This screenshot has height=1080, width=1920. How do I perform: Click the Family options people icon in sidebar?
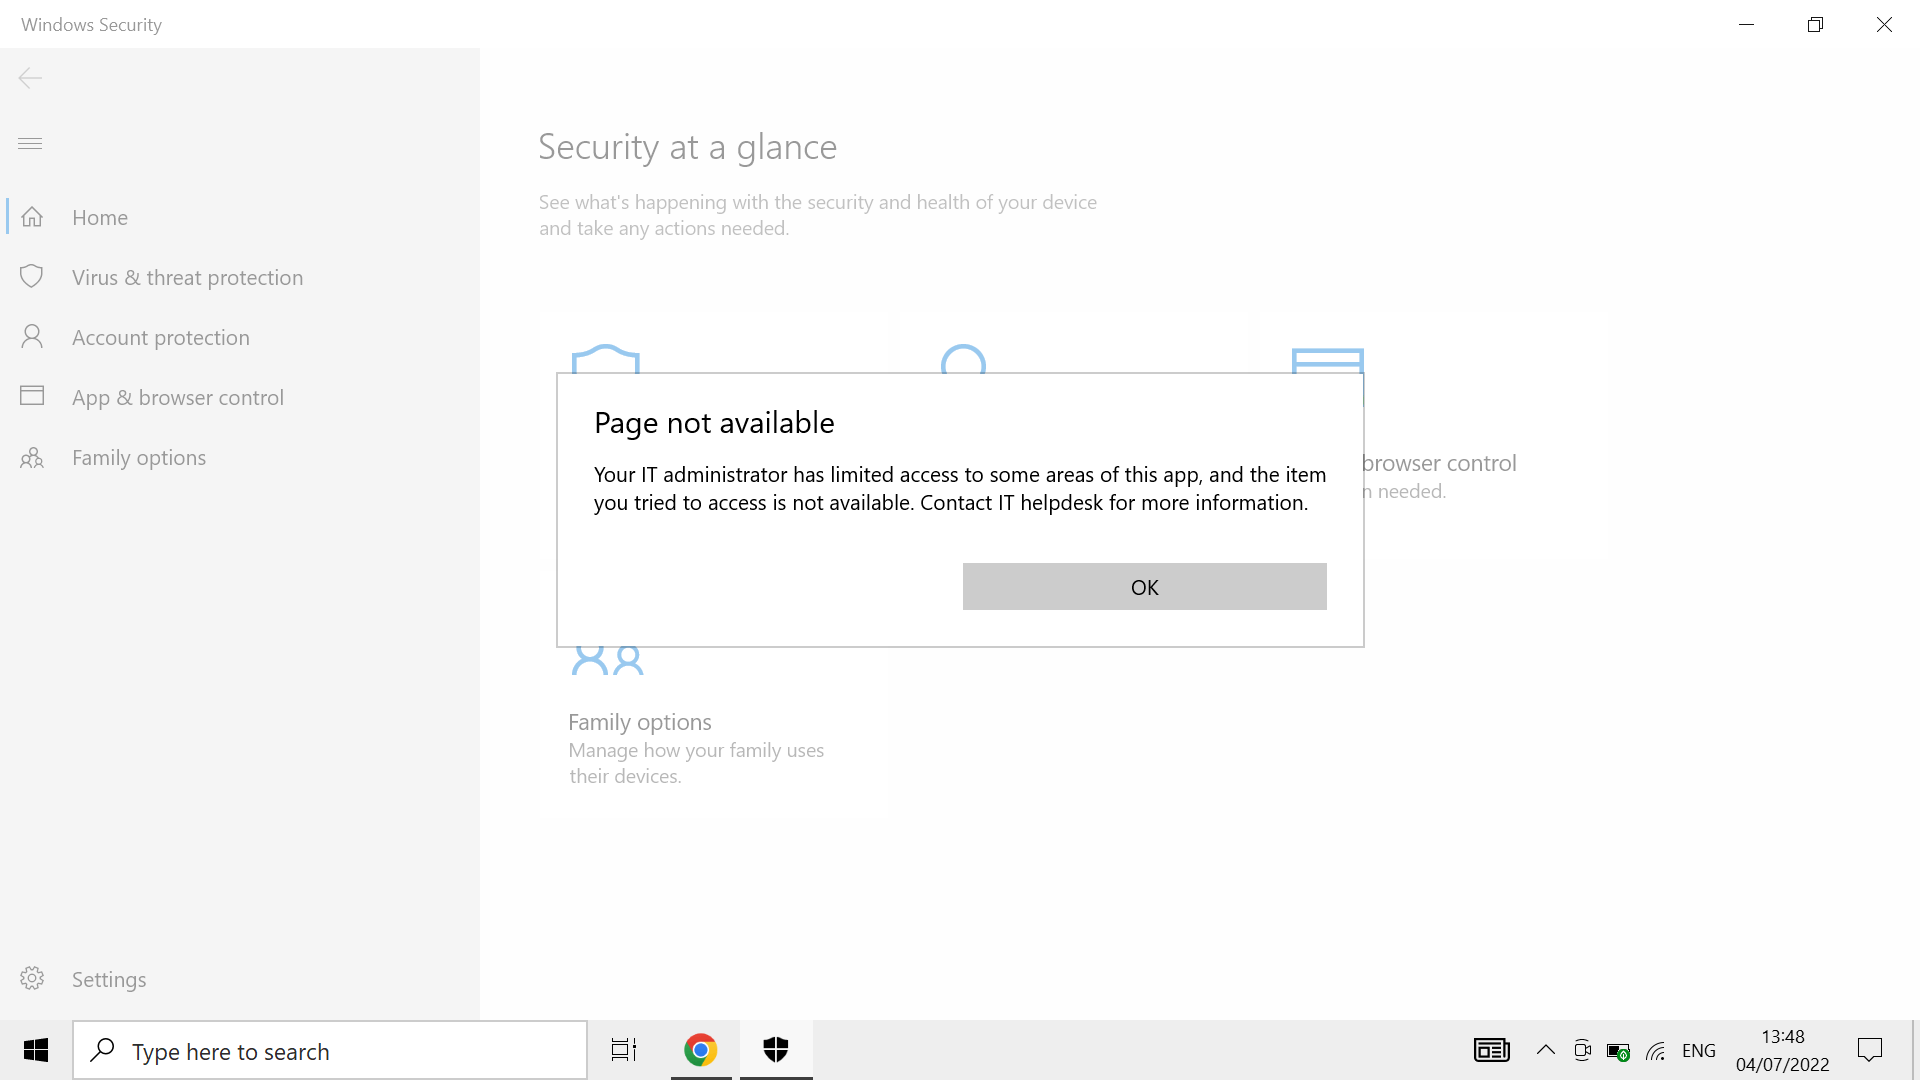click(x=32, y=458)
